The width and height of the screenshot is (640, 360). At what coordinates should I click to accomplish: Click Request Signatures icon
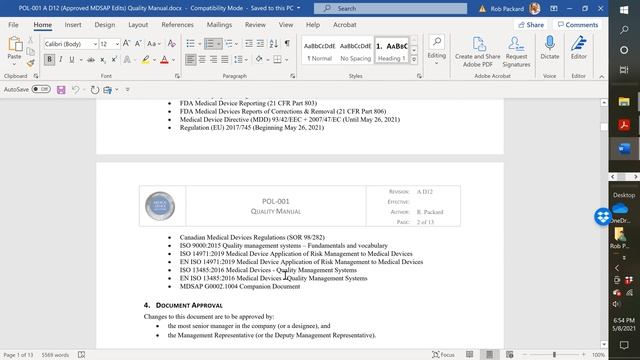516,51
